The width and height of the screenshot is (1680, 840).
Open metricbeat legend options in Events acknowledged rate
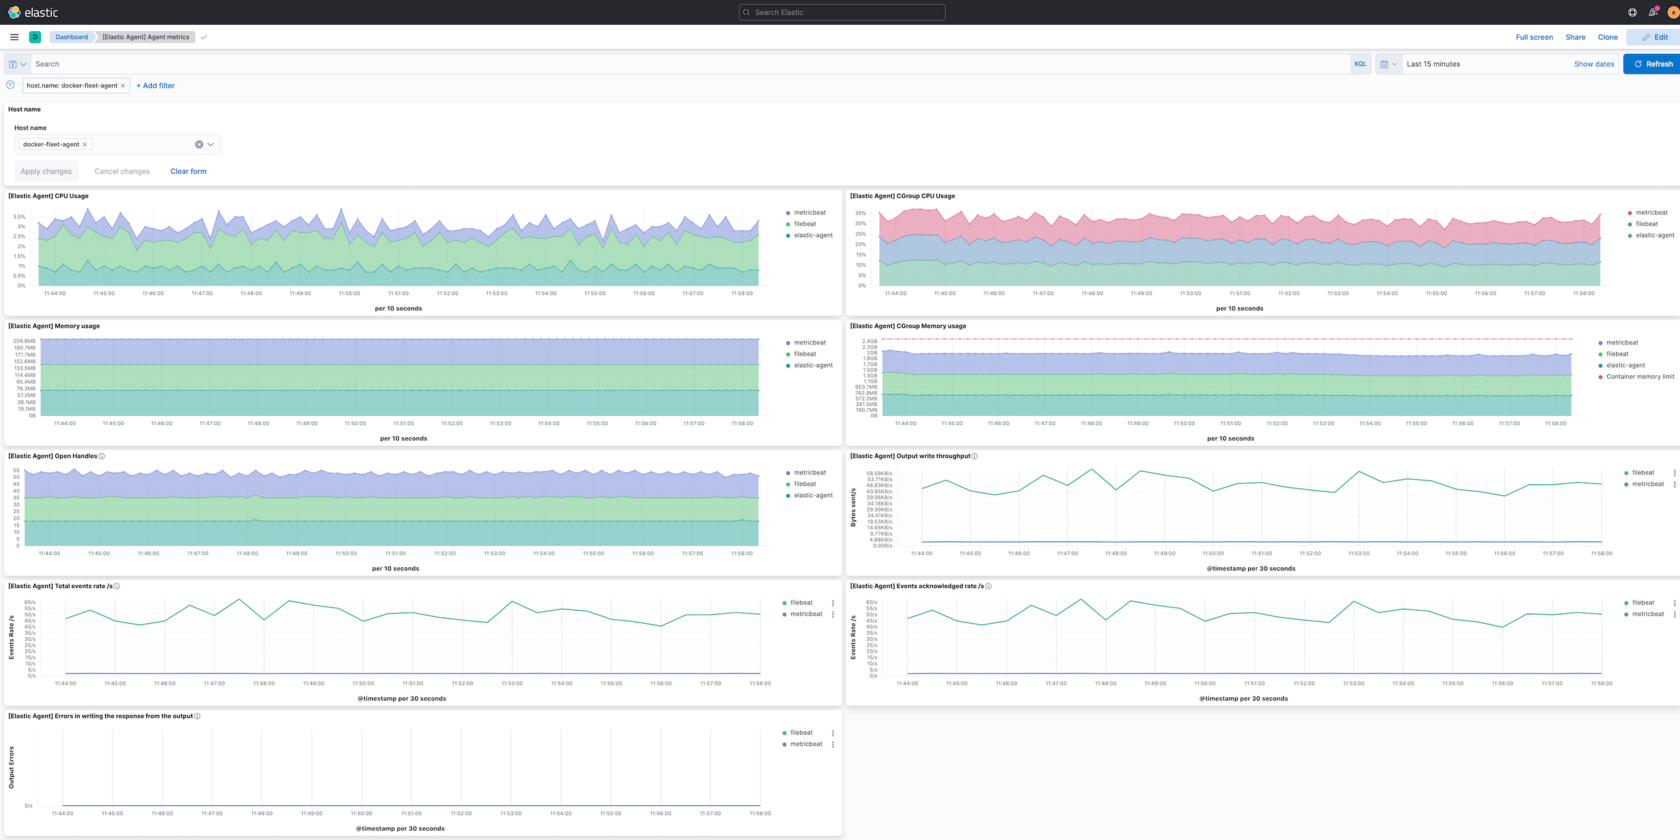(1674, 614)
